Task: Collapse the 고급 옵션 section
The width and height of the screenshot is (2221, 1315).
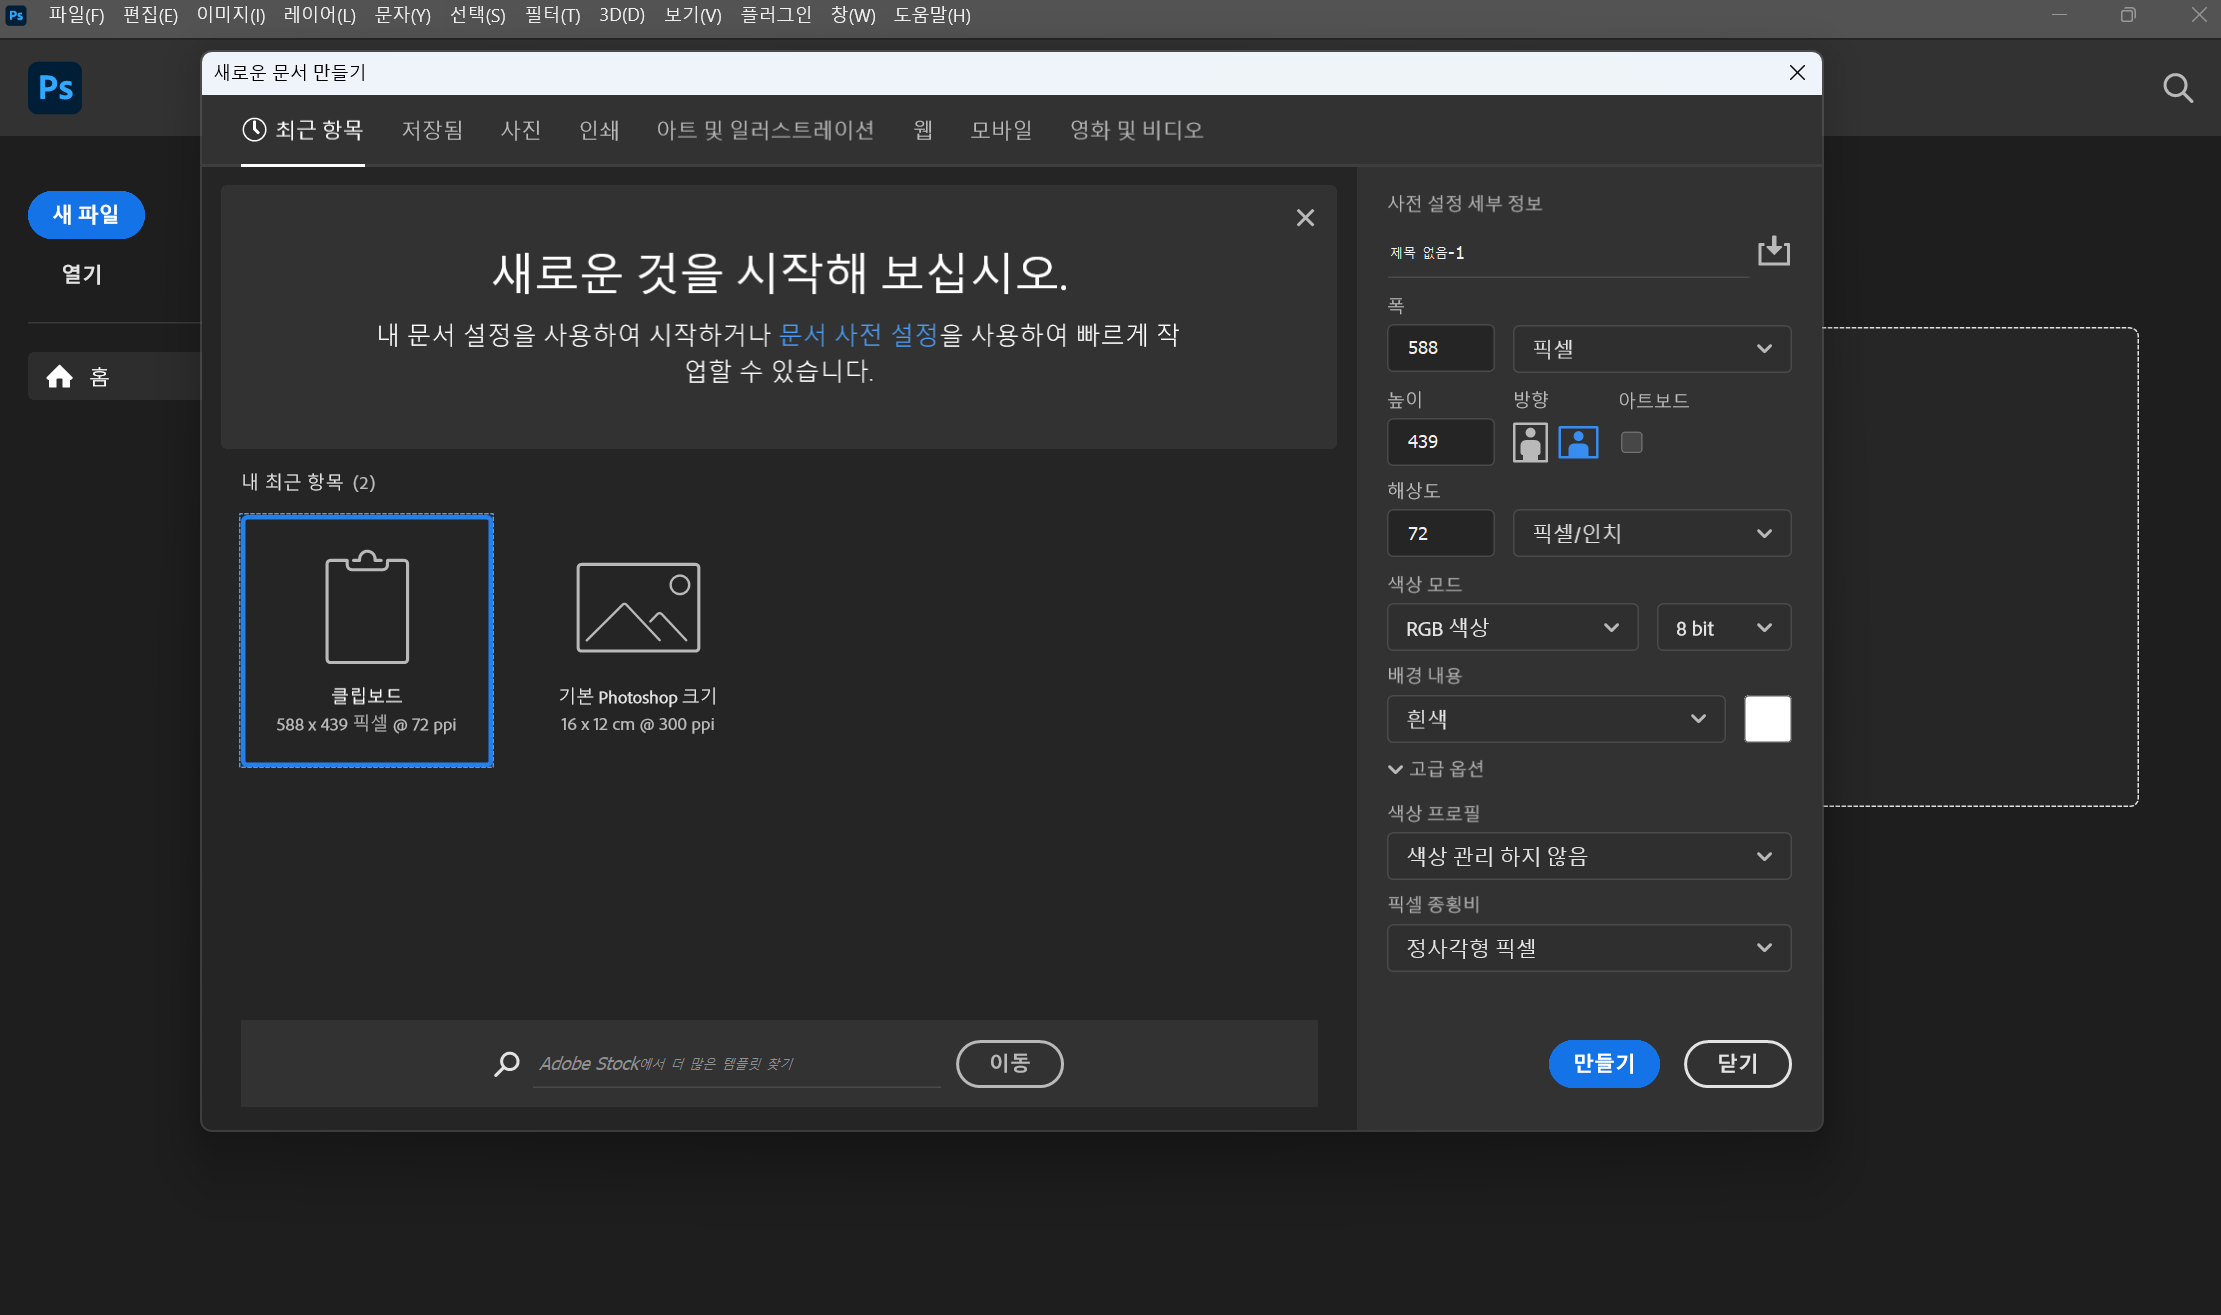Action: click(1436, 768)
